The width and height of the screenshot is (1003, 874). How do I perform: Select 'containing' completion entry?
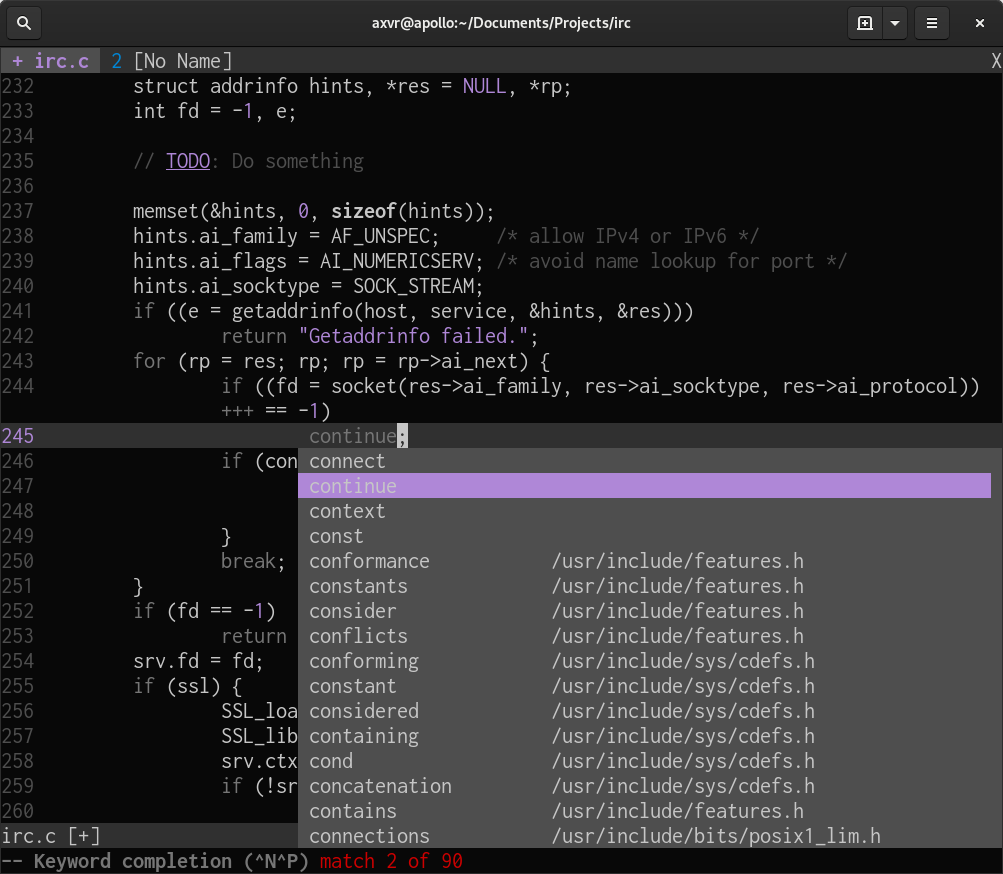click(644, 735)
